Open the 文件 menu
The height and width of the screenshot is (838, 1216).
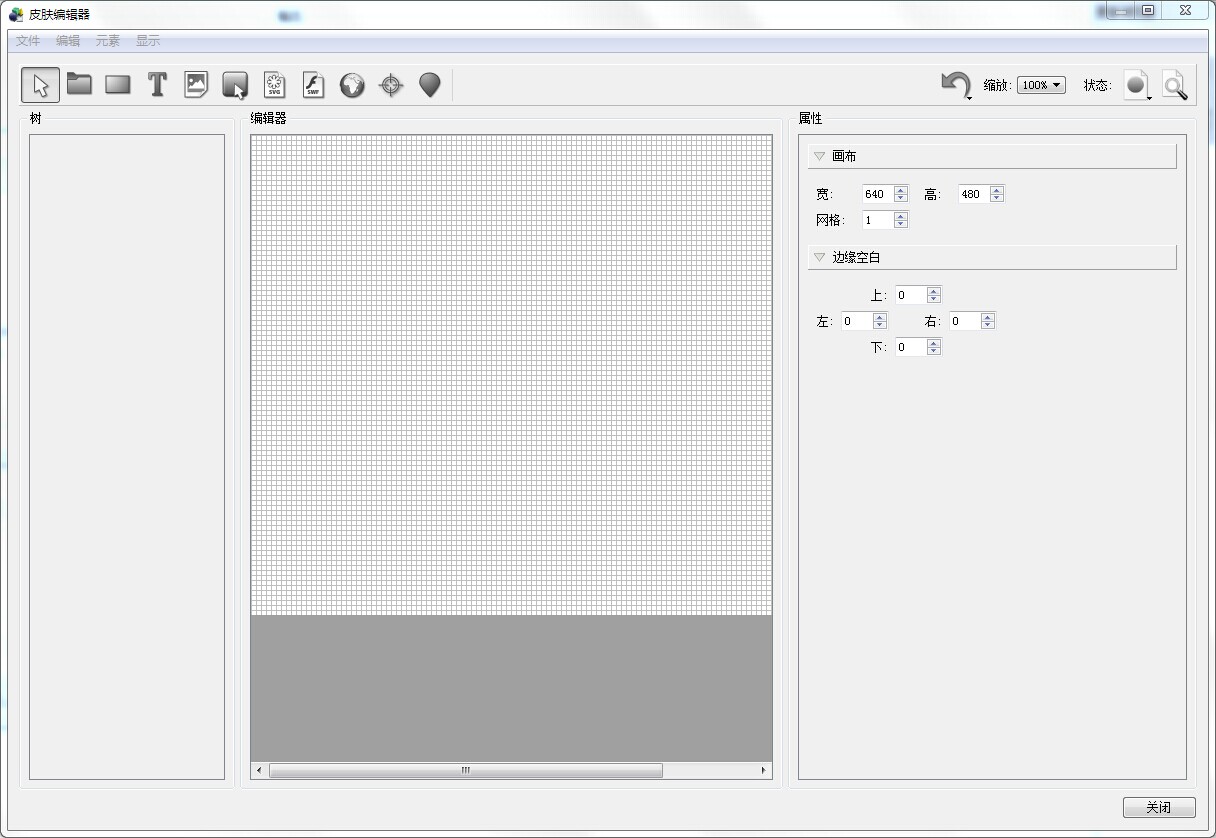click(28, 41)
